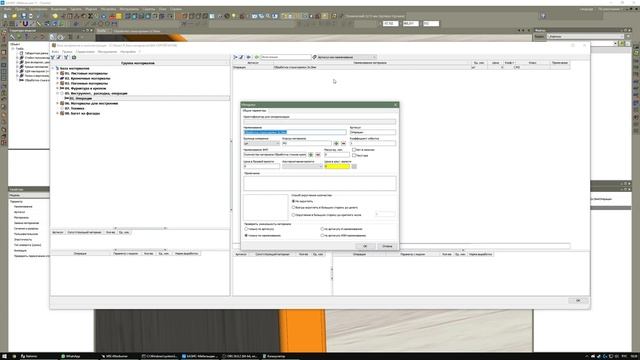
Task: Collapse the '05. Инструмент, расходка, операции' group
Action: pos(58,93)
